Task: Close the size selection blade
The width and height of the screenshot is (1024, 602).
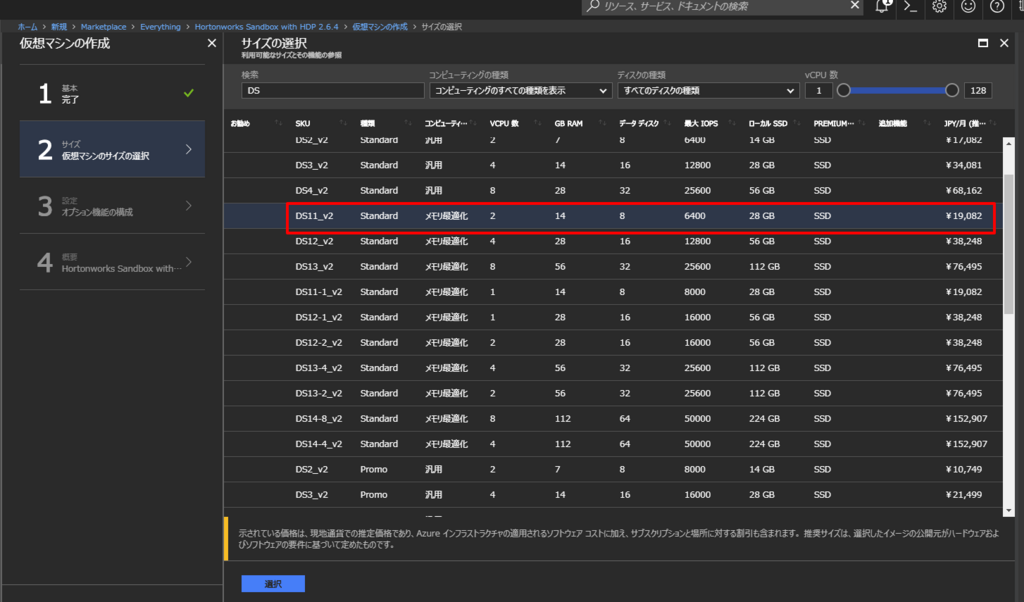Action: [1004, 43]
